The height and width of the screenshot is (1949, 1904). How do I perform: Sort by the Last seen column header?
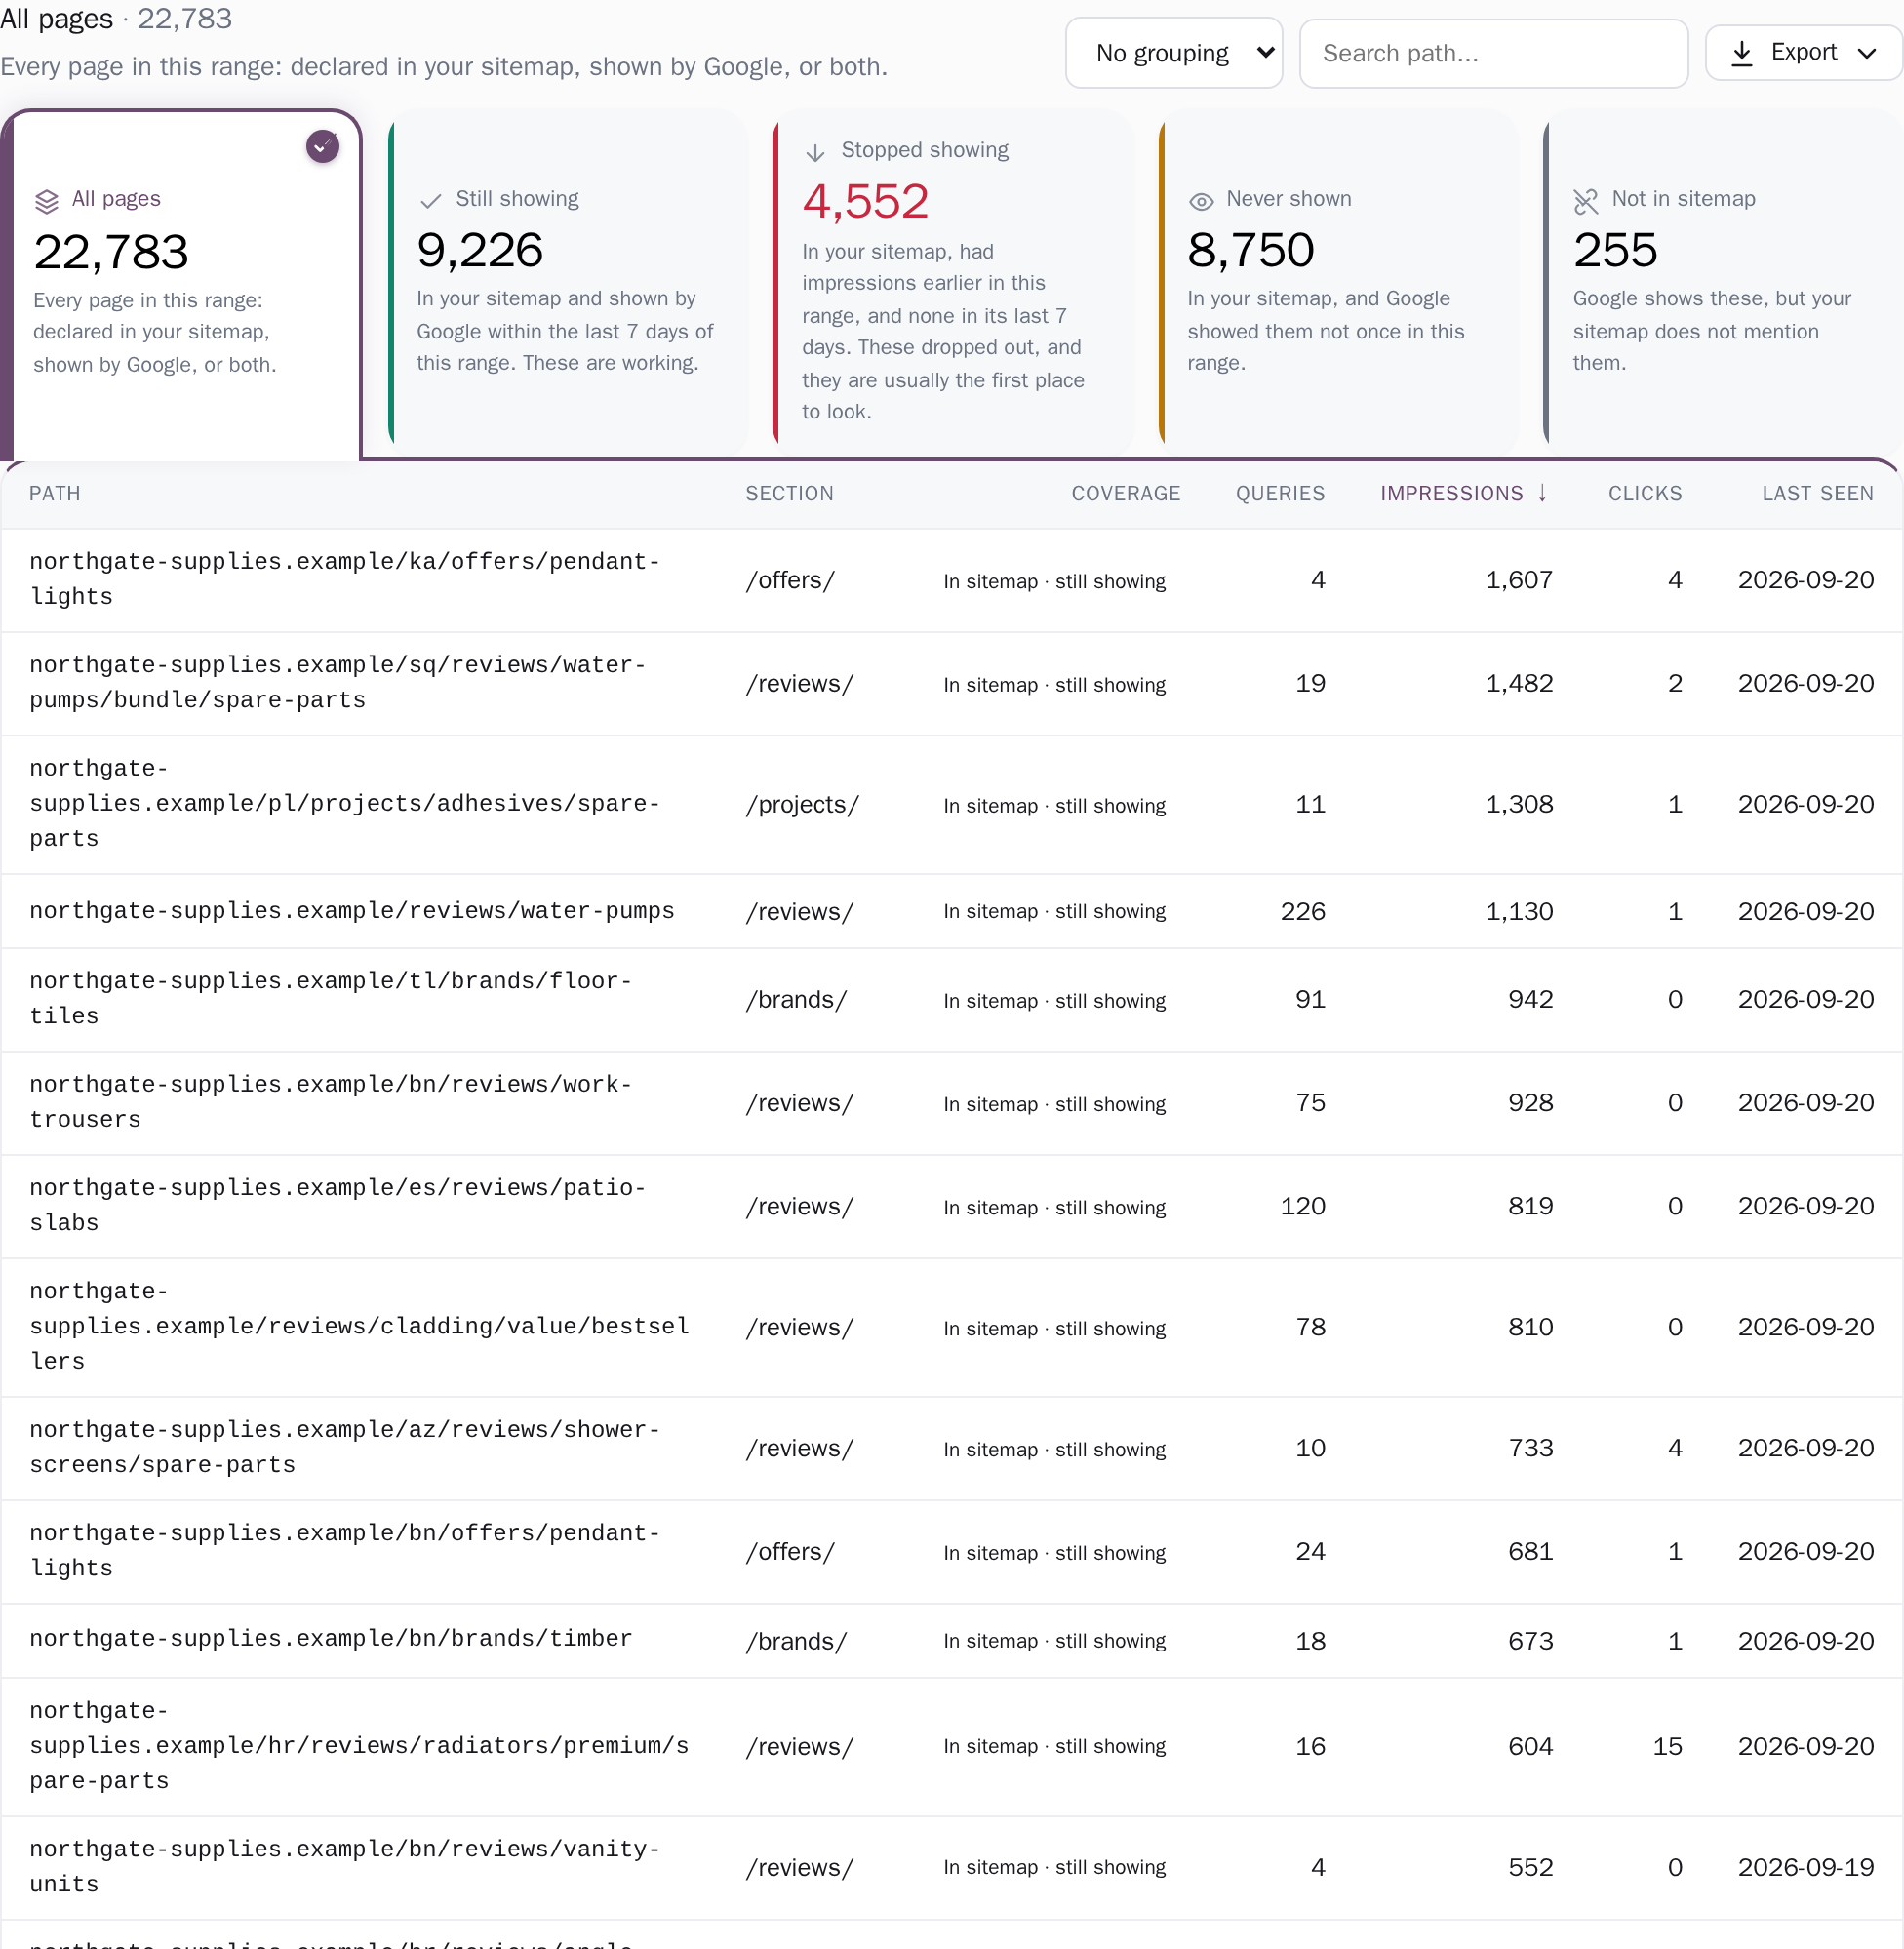click(1817, 493)
